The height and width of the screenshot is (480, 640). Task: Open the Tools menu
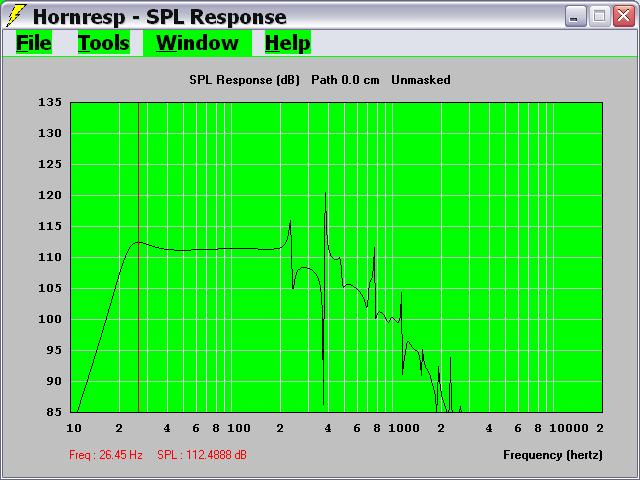104,42
